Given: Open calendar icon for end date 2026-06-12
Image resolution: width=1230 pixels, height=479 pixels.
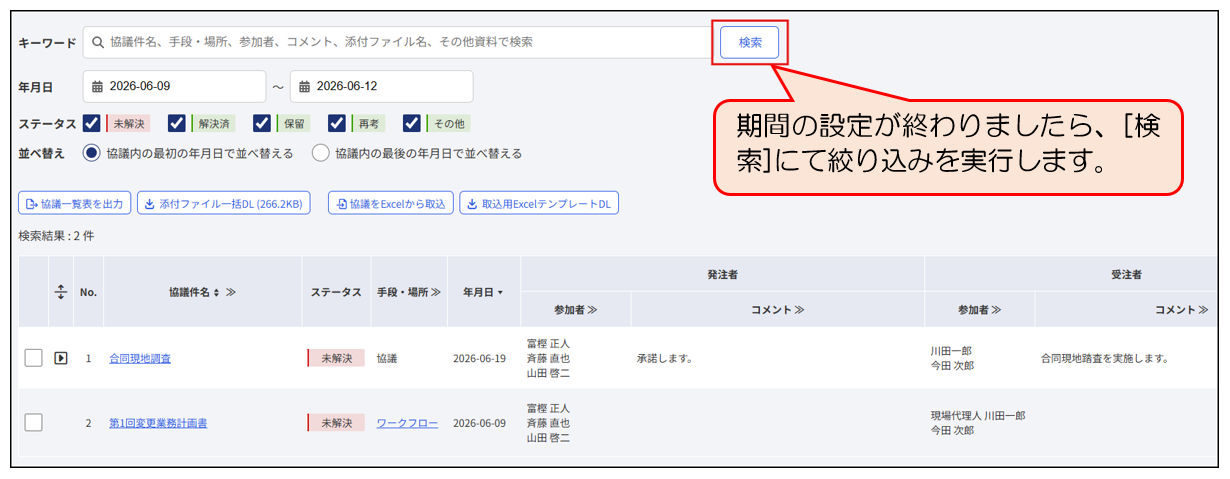Looking at the screenshot, I should coord(304,86).
